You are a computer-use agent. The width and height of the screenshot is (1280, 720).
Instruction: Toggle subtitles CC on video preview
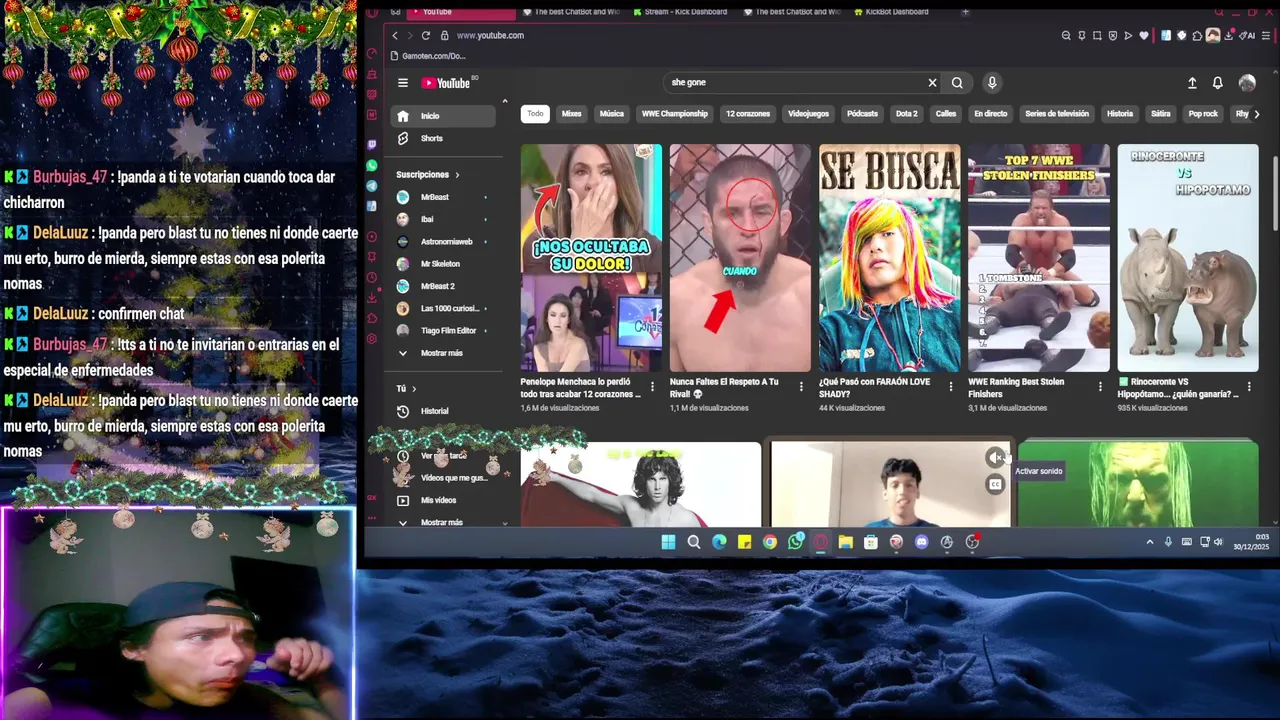995,484
